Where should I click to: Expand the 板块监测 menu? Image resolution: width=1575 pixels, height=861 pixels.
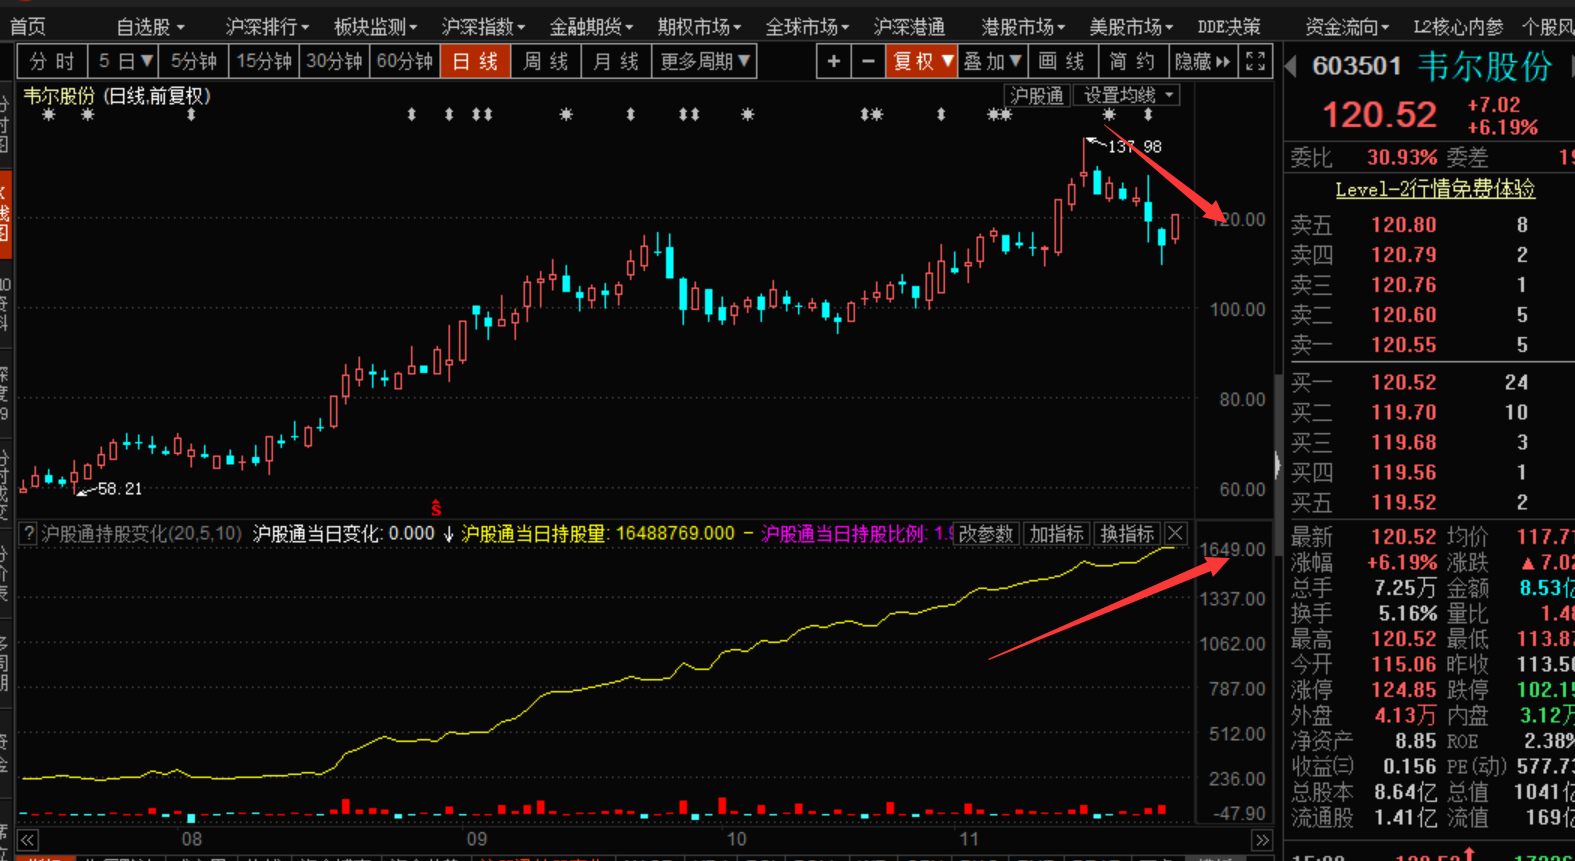coord(375,27)
